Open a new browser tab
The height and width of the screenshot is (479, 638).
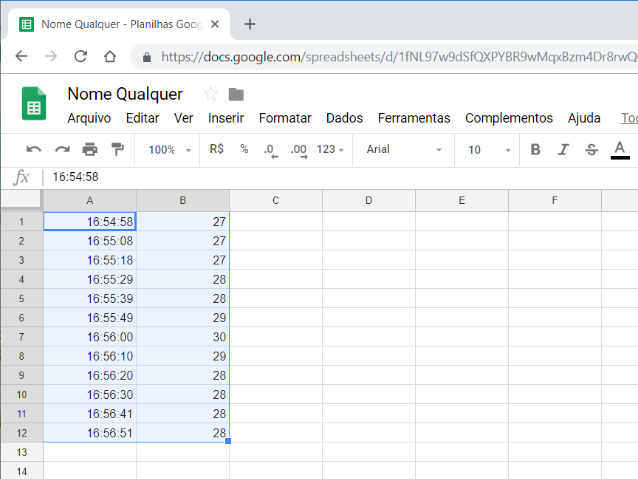[250, 24]
